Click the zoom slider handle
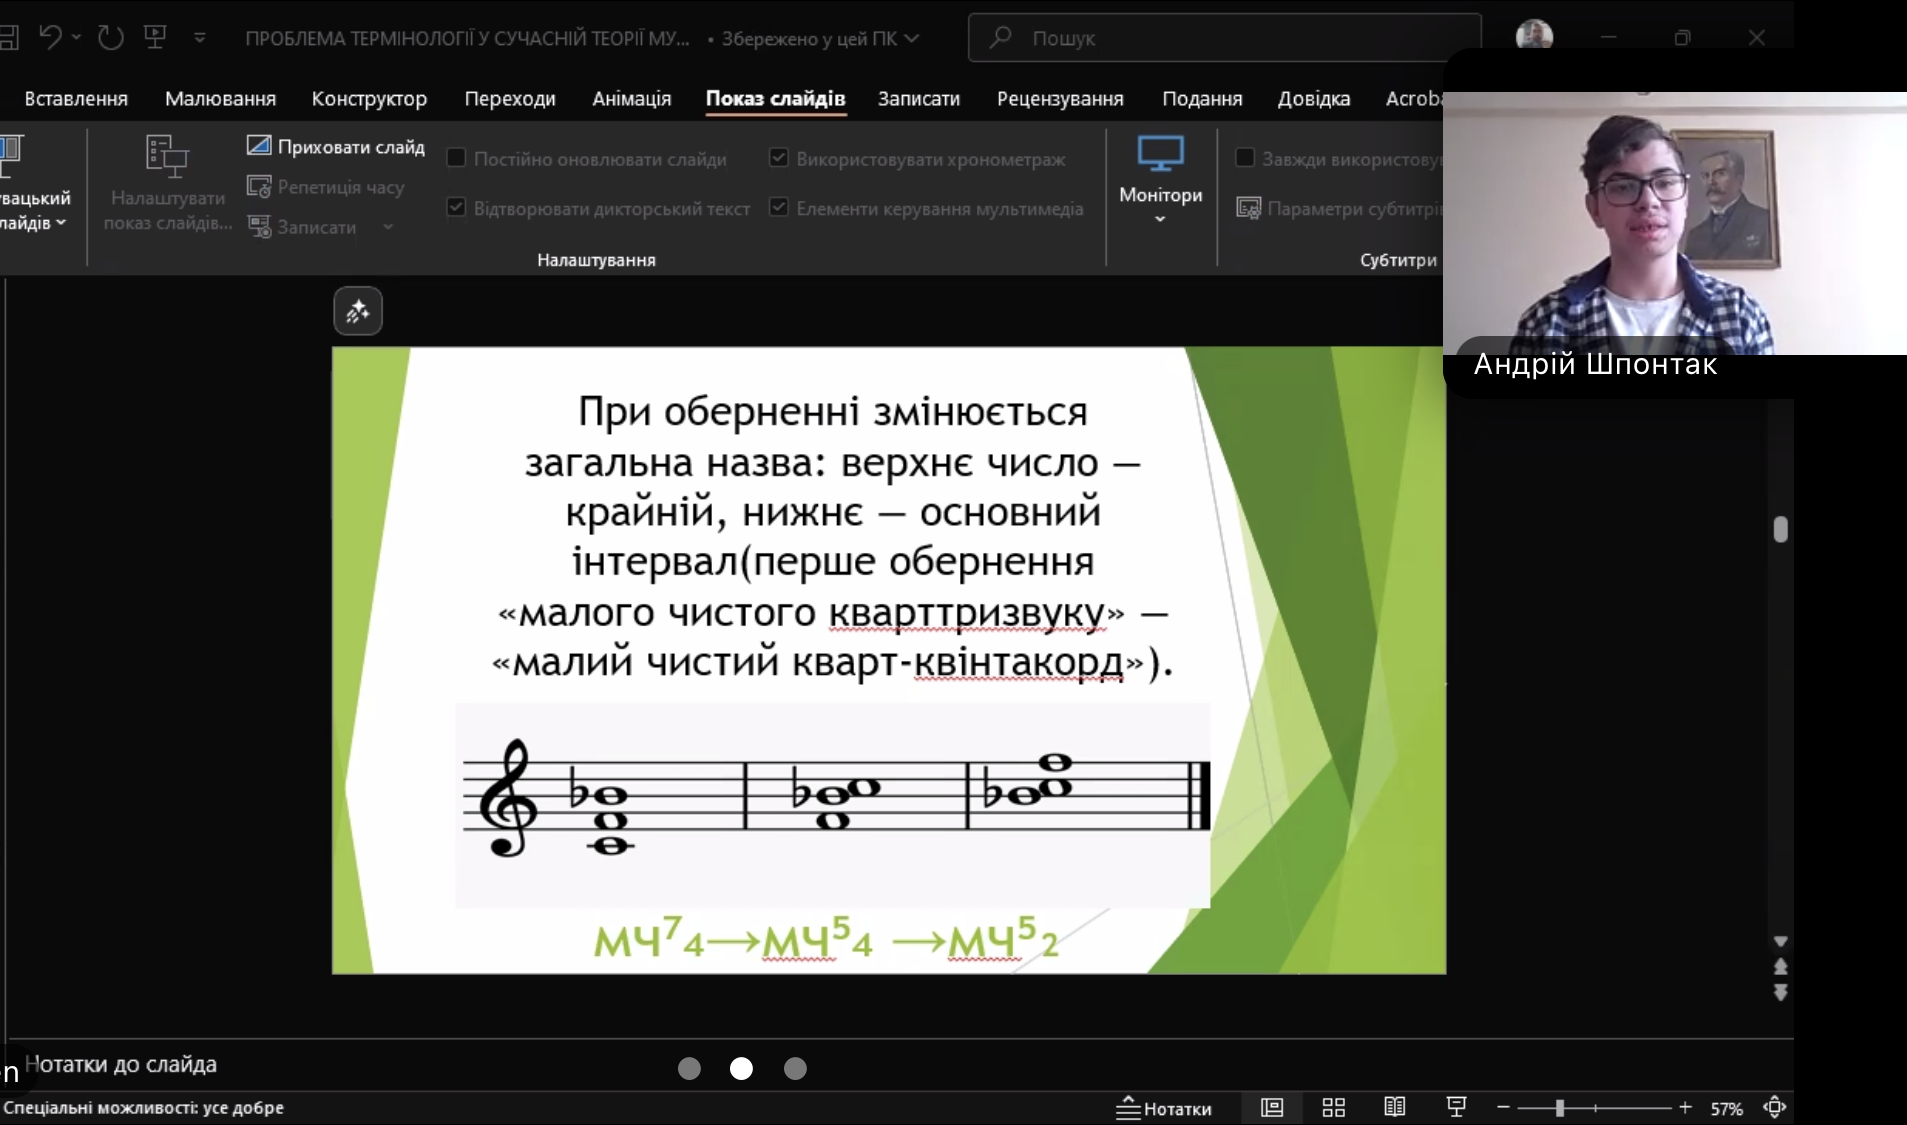The image size is (1907, 1125). pyautogui.click(x=1559, y=1107)
